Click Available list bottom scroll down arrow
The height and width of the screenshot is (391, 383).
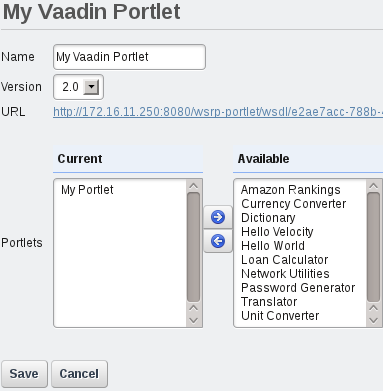(x=373, y=320)
